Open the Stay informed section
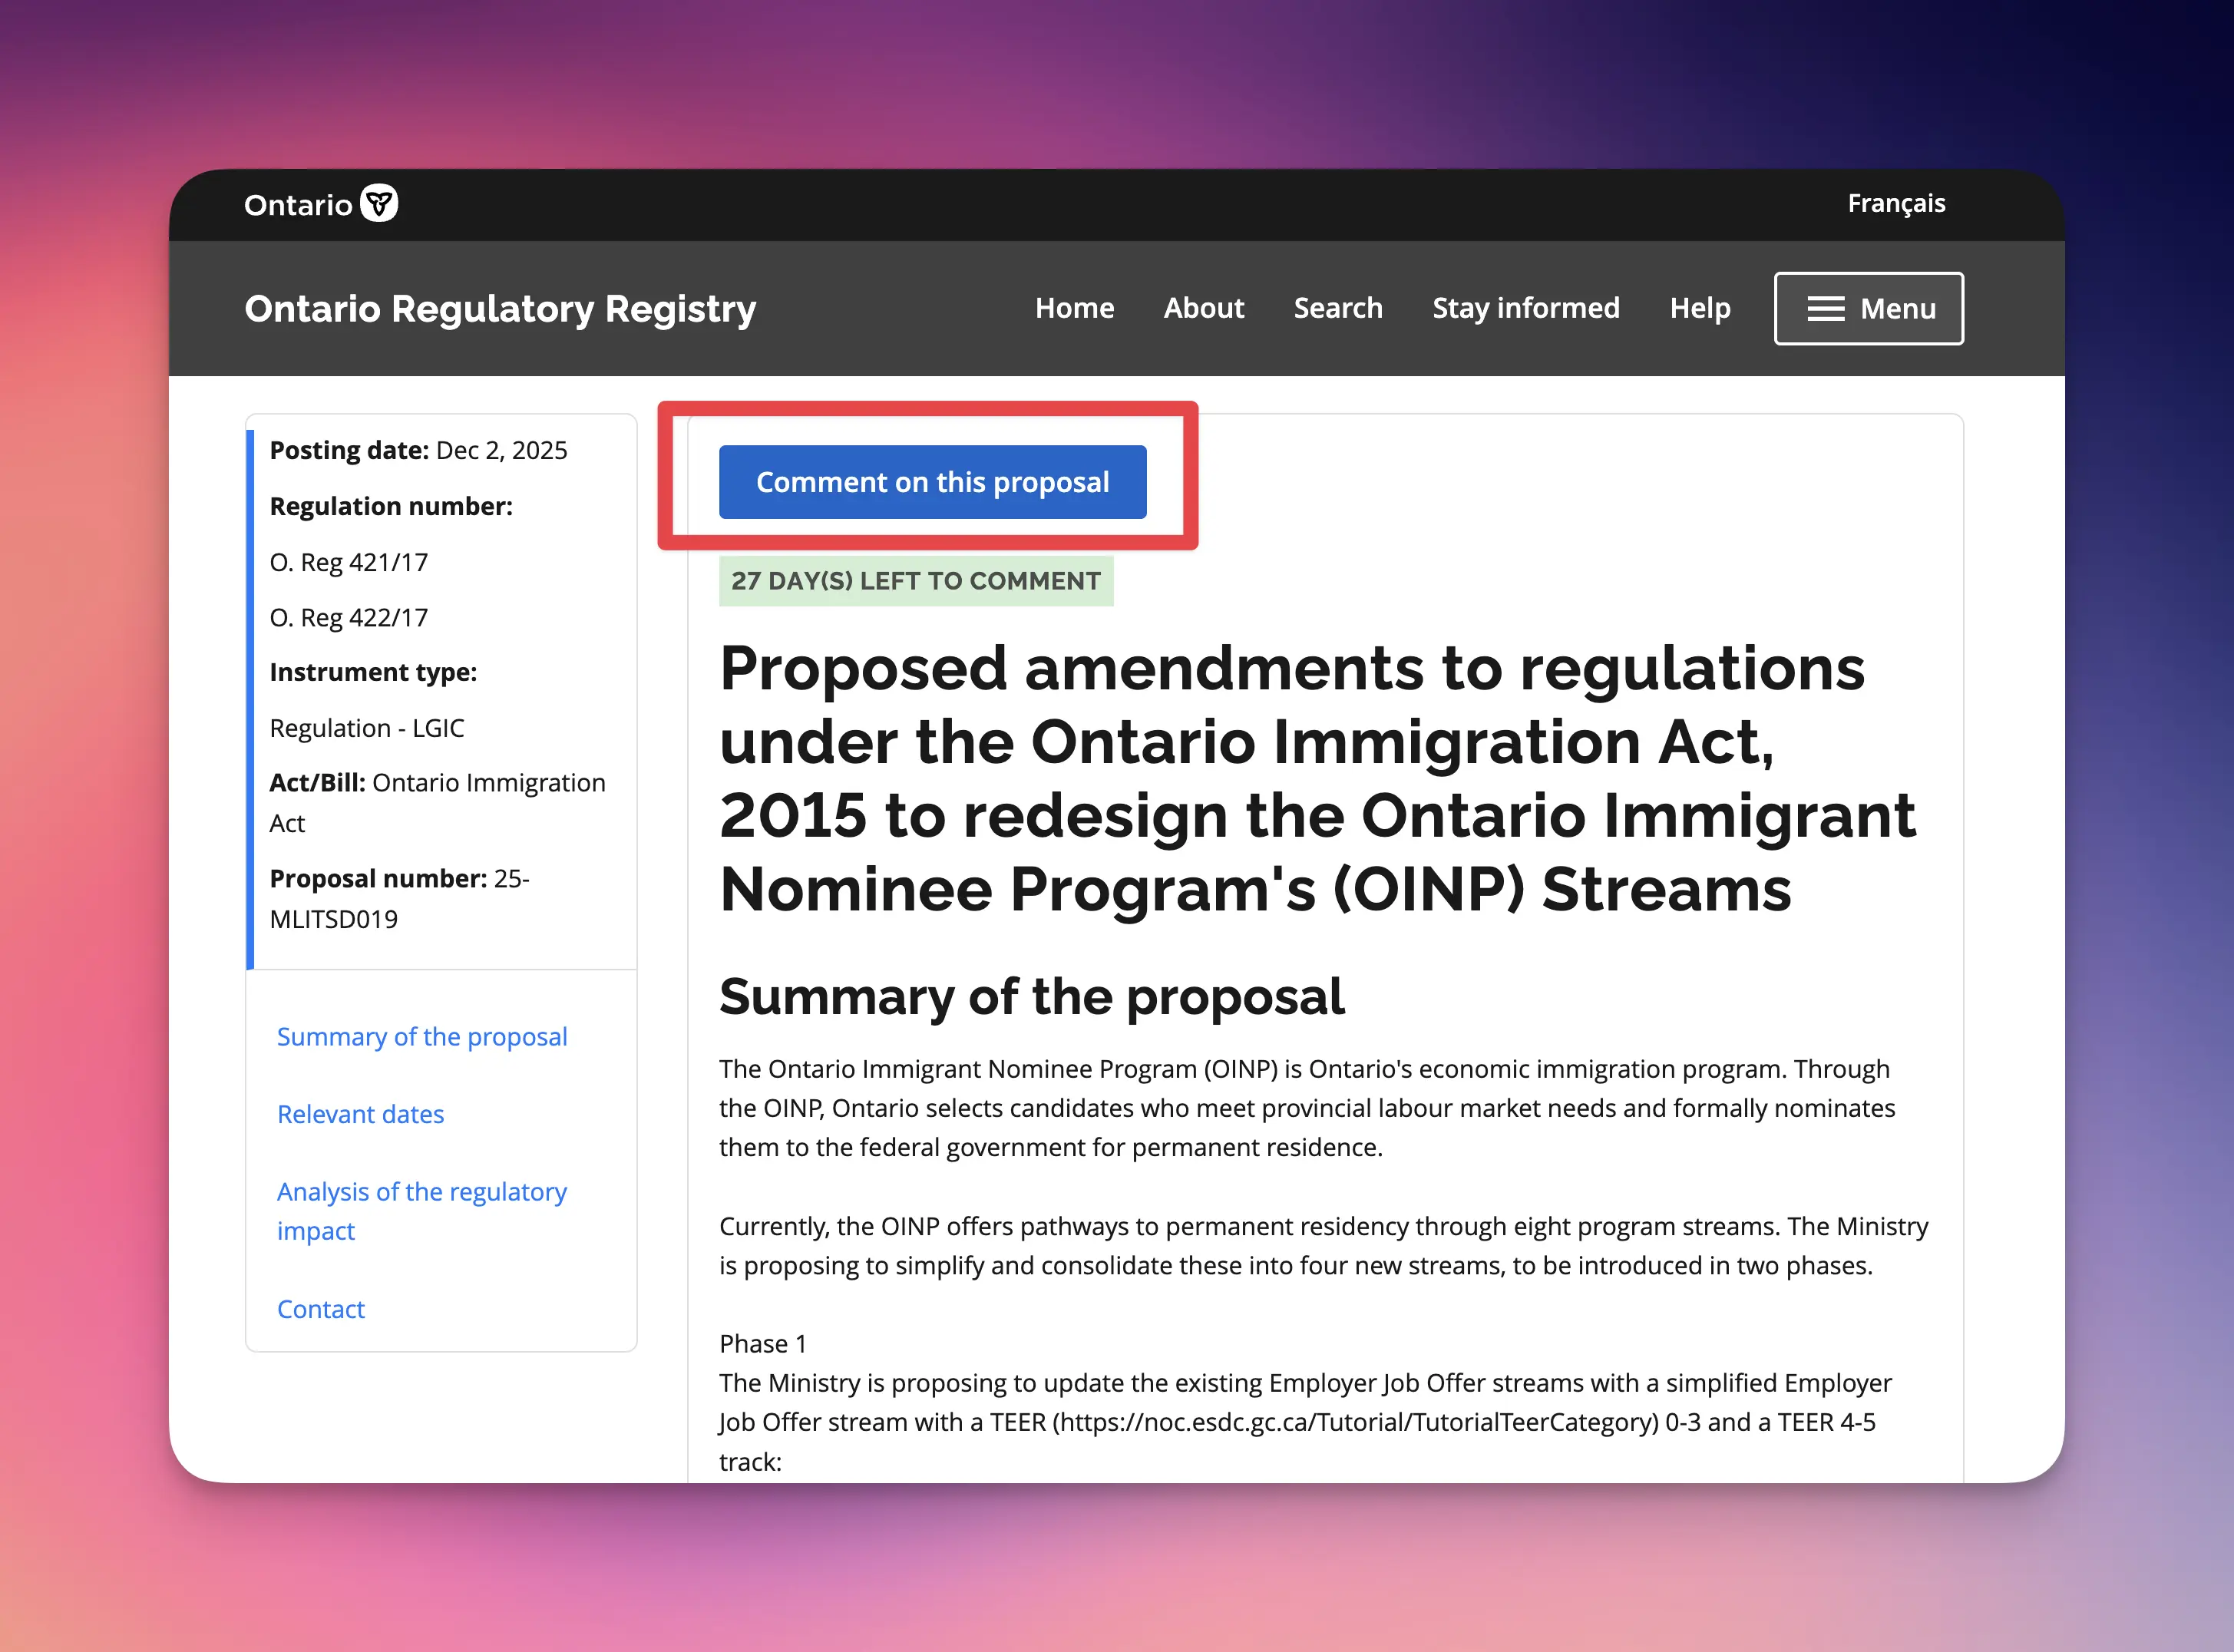 click(x=1525, y=308)
